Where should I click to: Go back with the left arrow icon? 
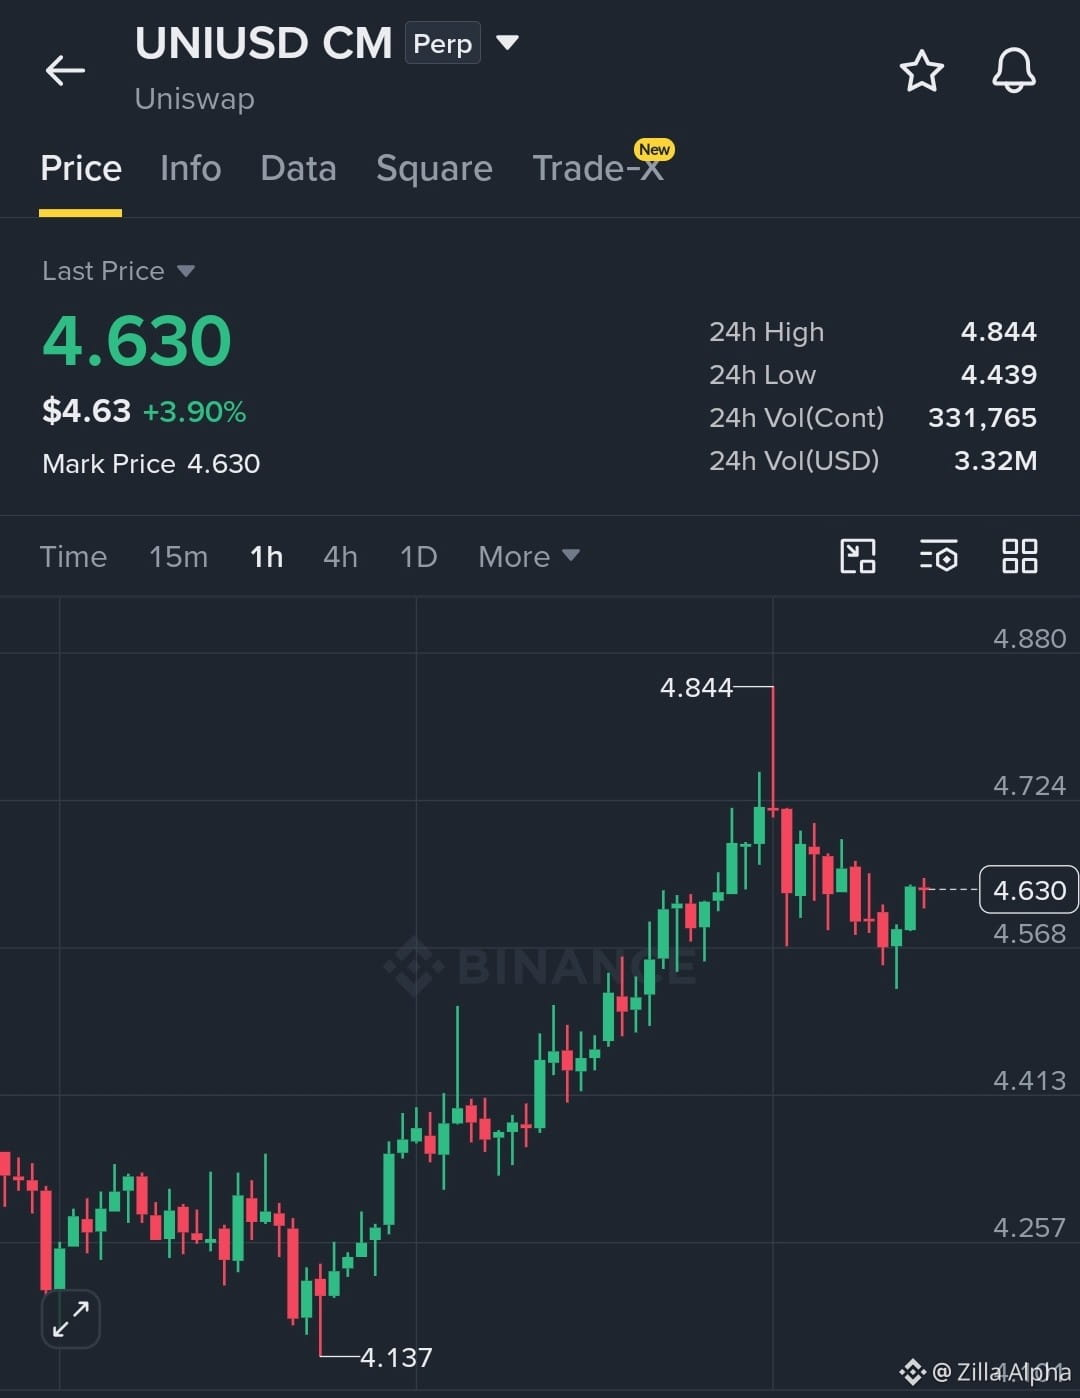coord(65,70)
